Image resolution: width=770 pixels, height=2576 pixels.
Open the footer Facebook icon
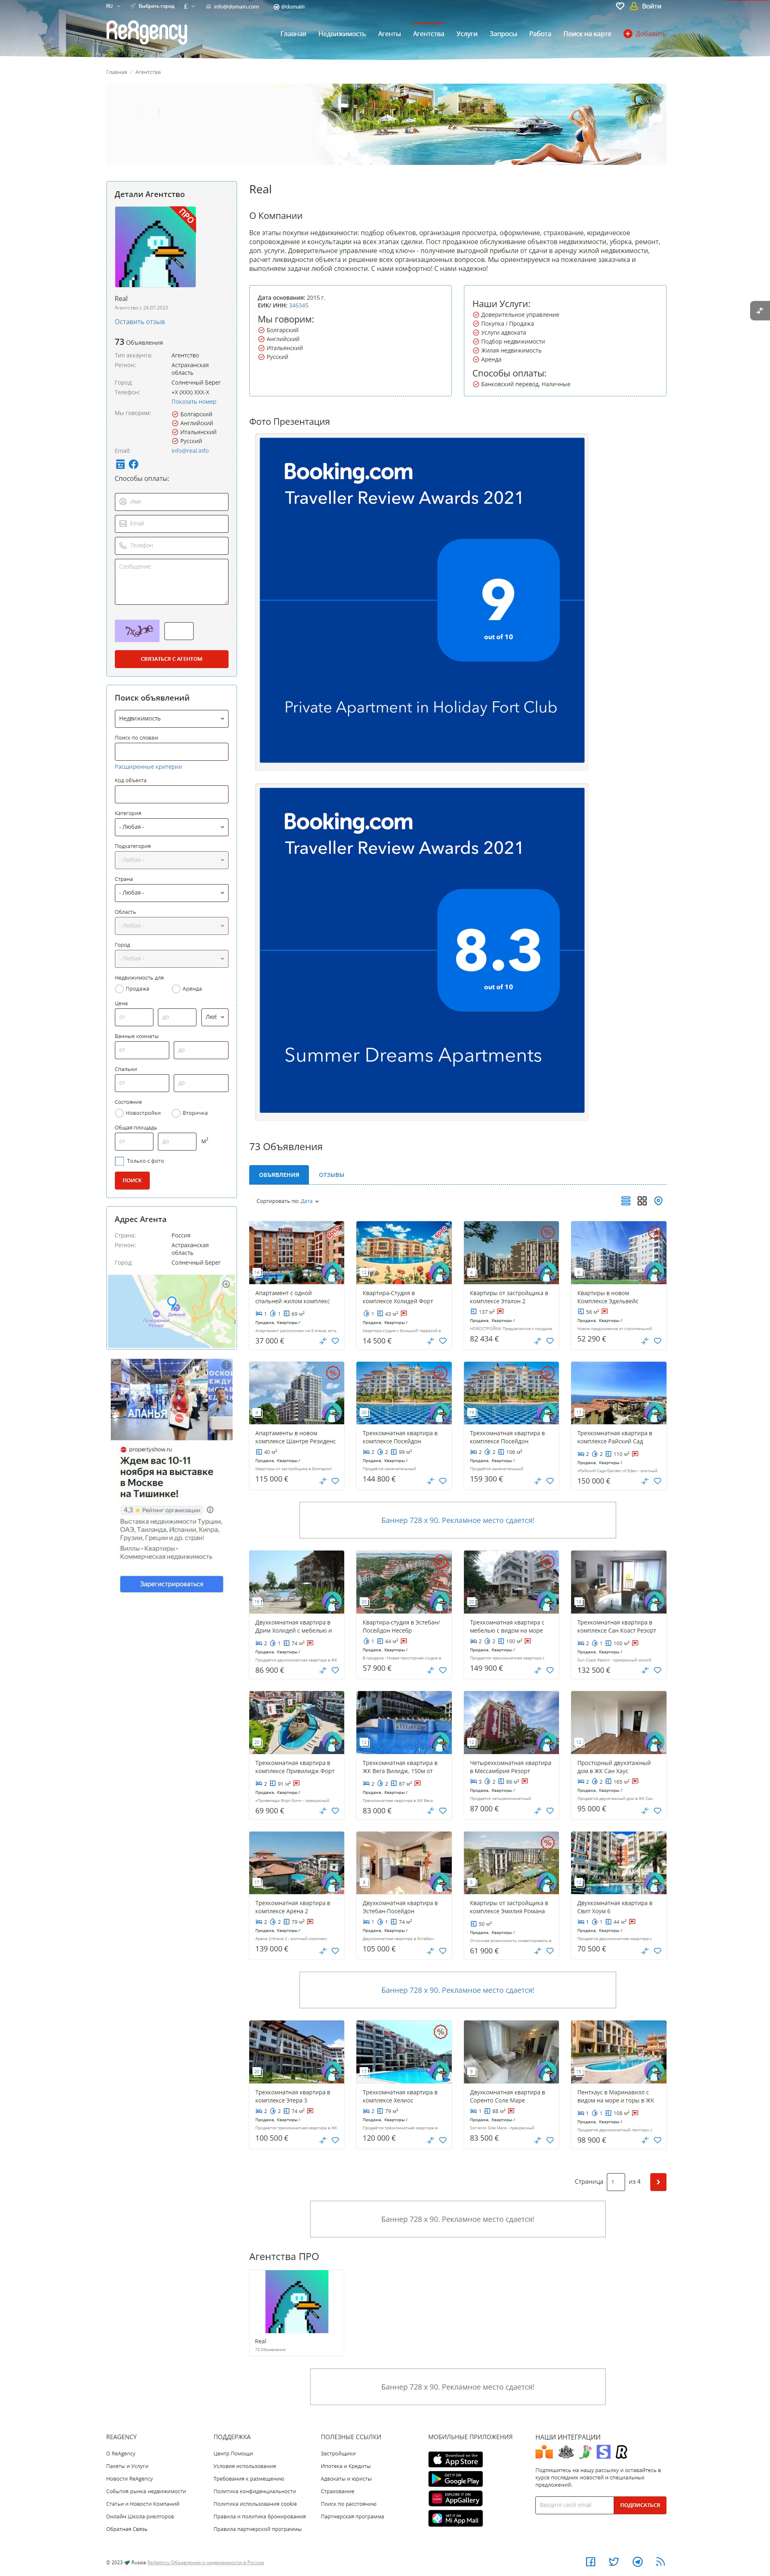(590, 2562)
